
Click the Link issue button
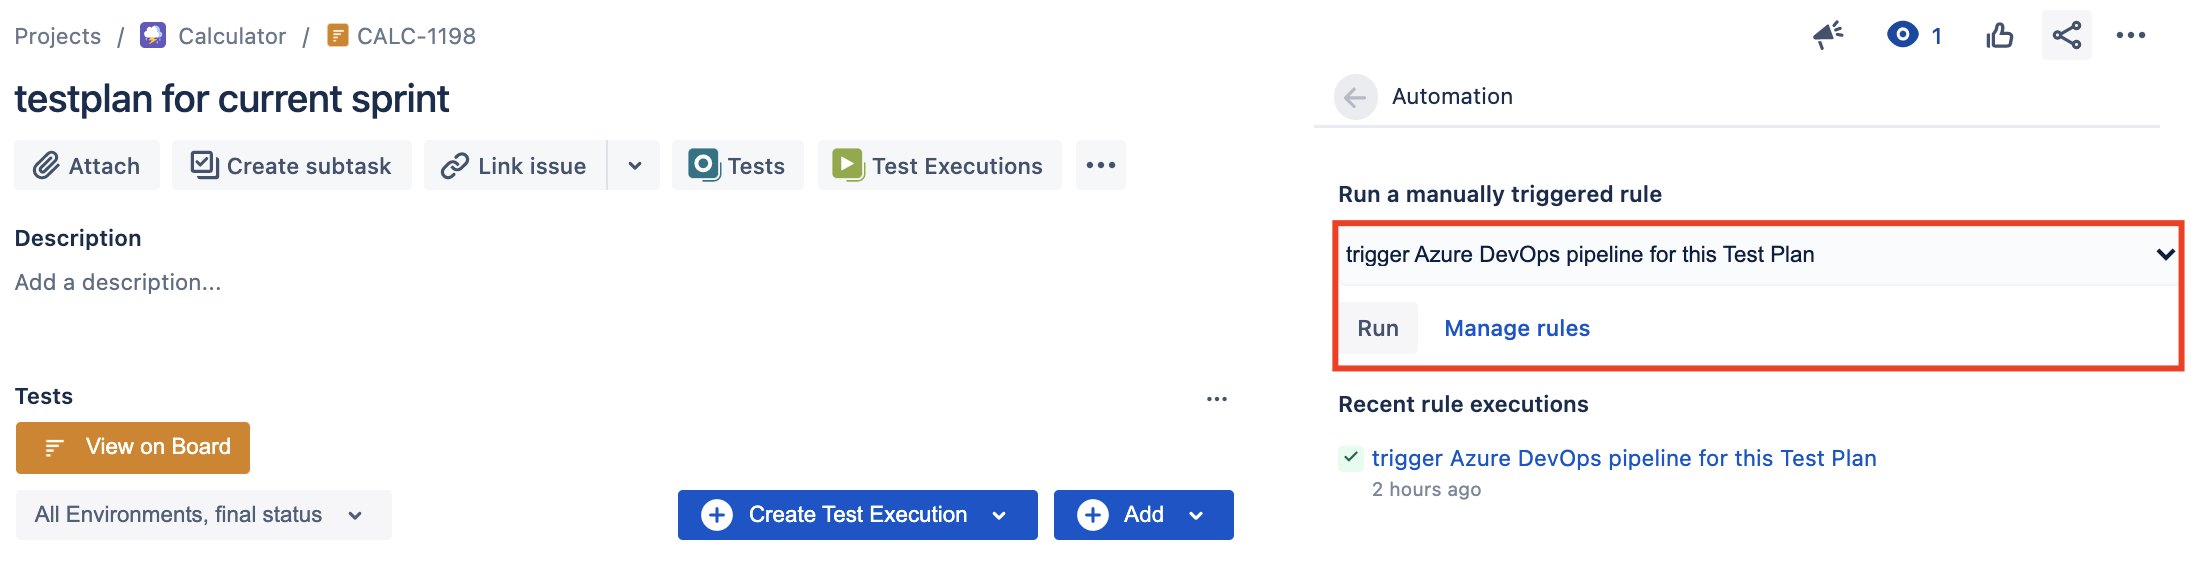pos(515,165)
